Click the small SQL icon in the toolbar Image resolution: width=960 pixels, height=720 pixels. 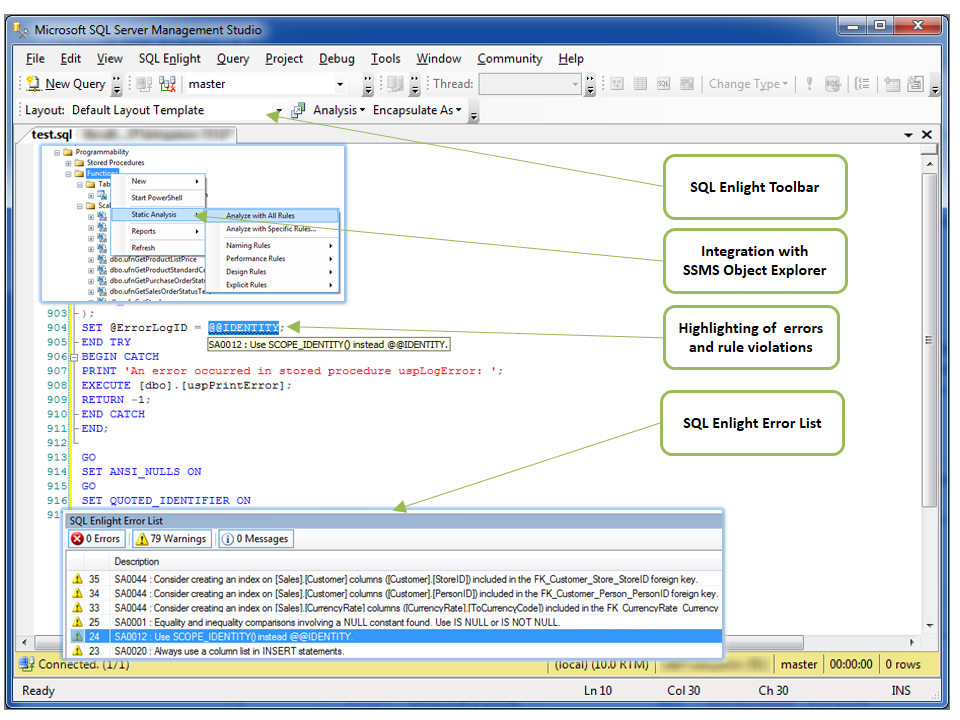pyautogui.click(x=663, y=83)
